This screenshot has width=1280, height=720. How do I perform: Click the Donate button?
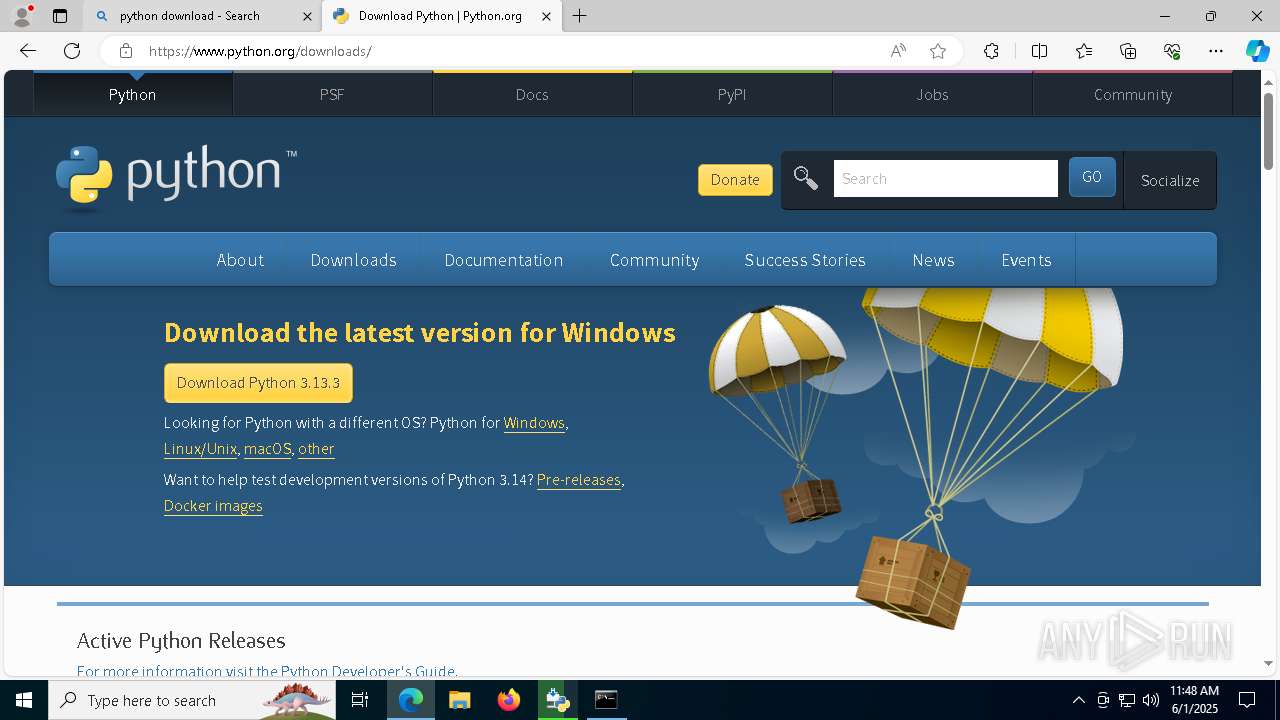735,180
